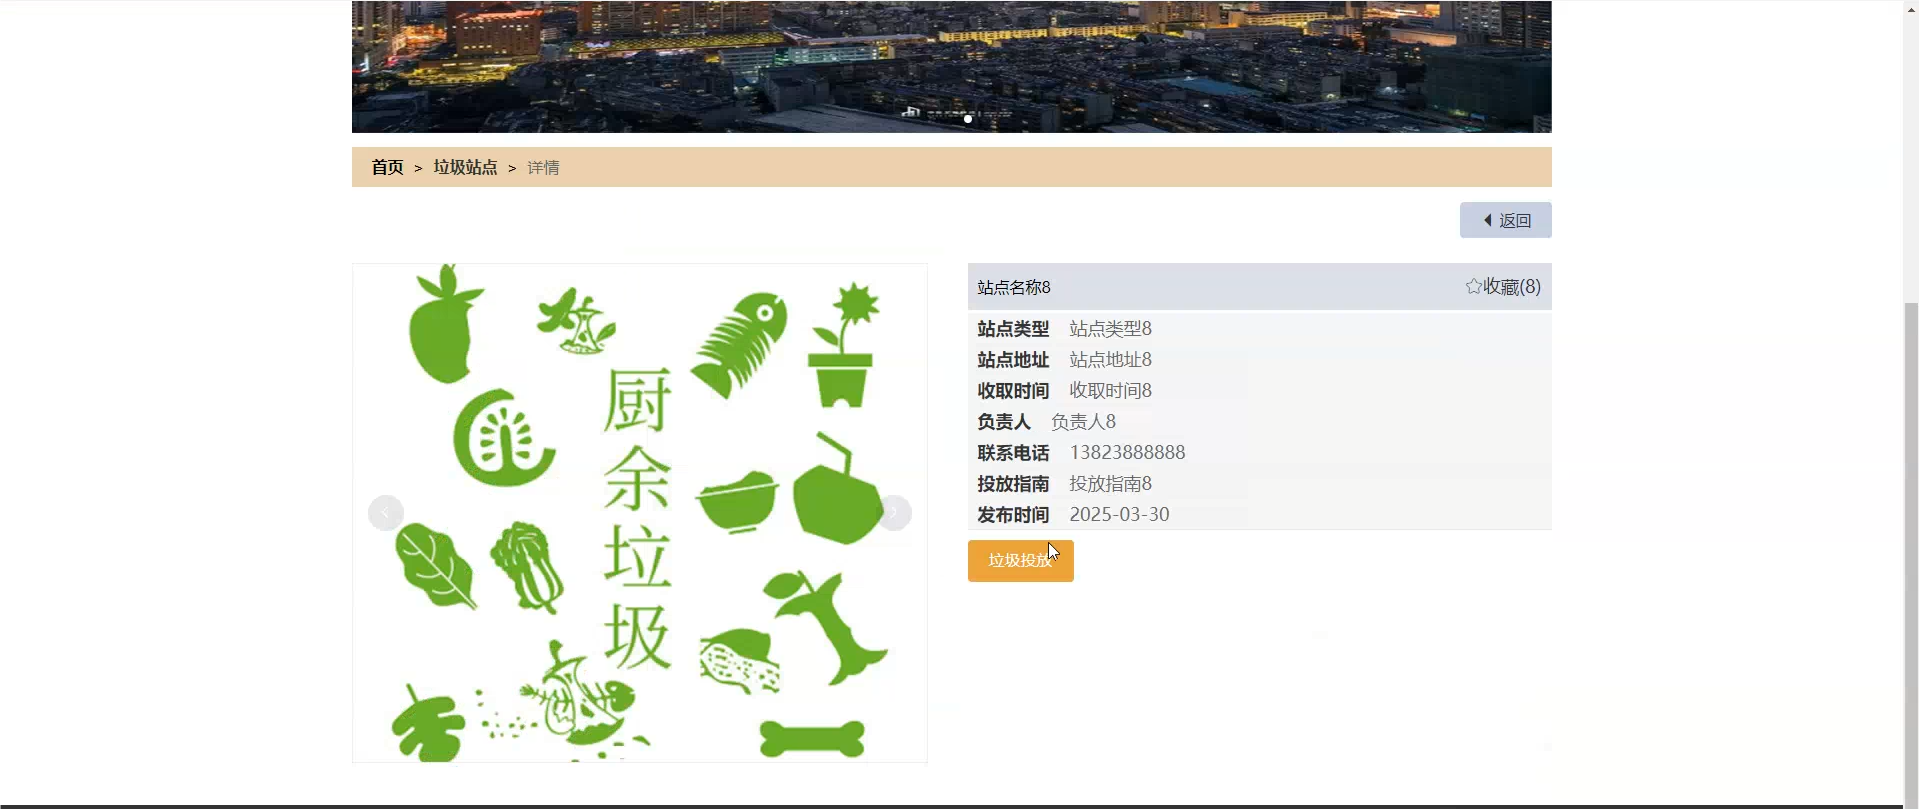Click the city skyline banner image
Image resolution: width=1919 pixels, height=809 pixels.
pyautogui.click(x=952, y=66)
